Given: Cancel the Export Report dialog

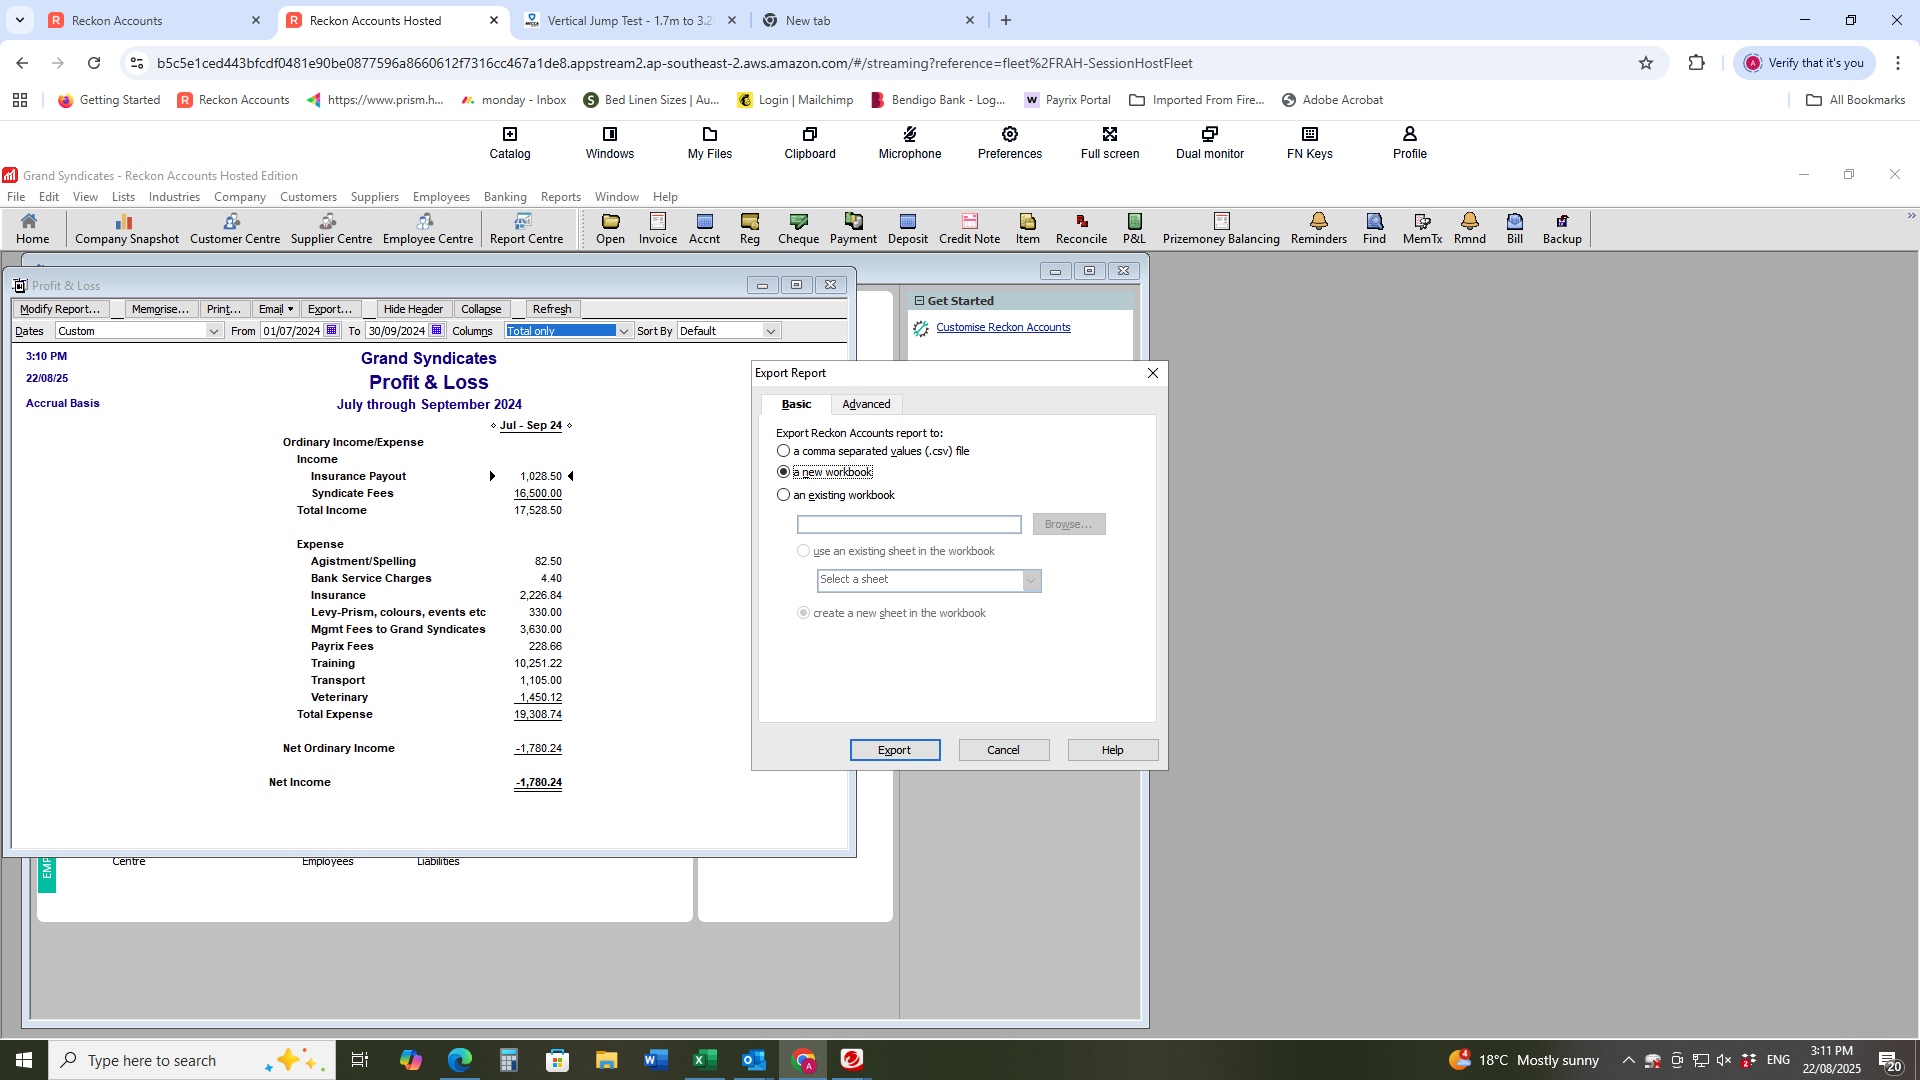Looking at the screenshot, I should [x=1003, y=750].
